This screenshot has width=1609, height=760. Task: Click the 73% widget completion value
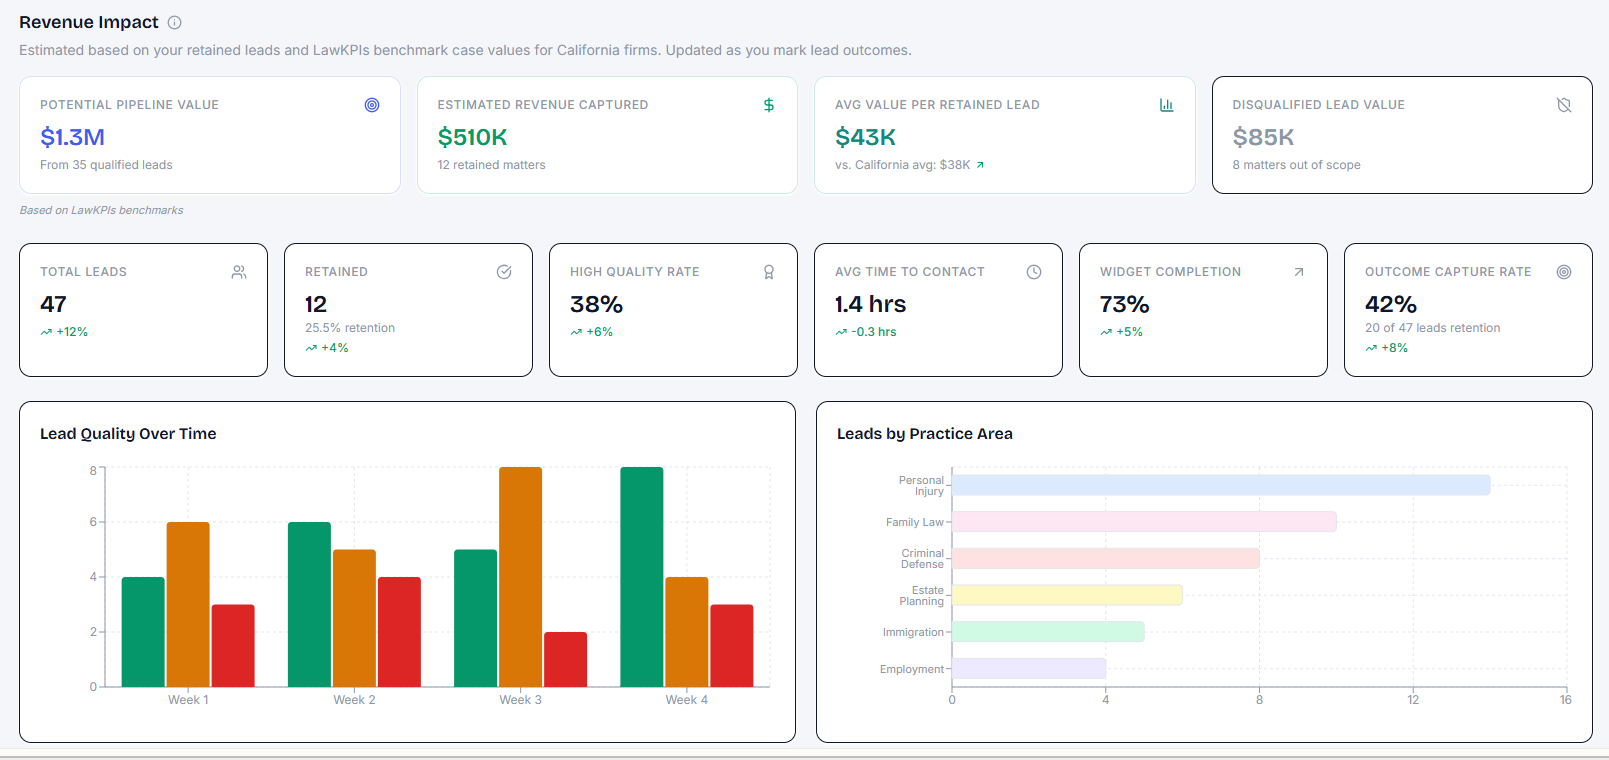point(1124,304)
